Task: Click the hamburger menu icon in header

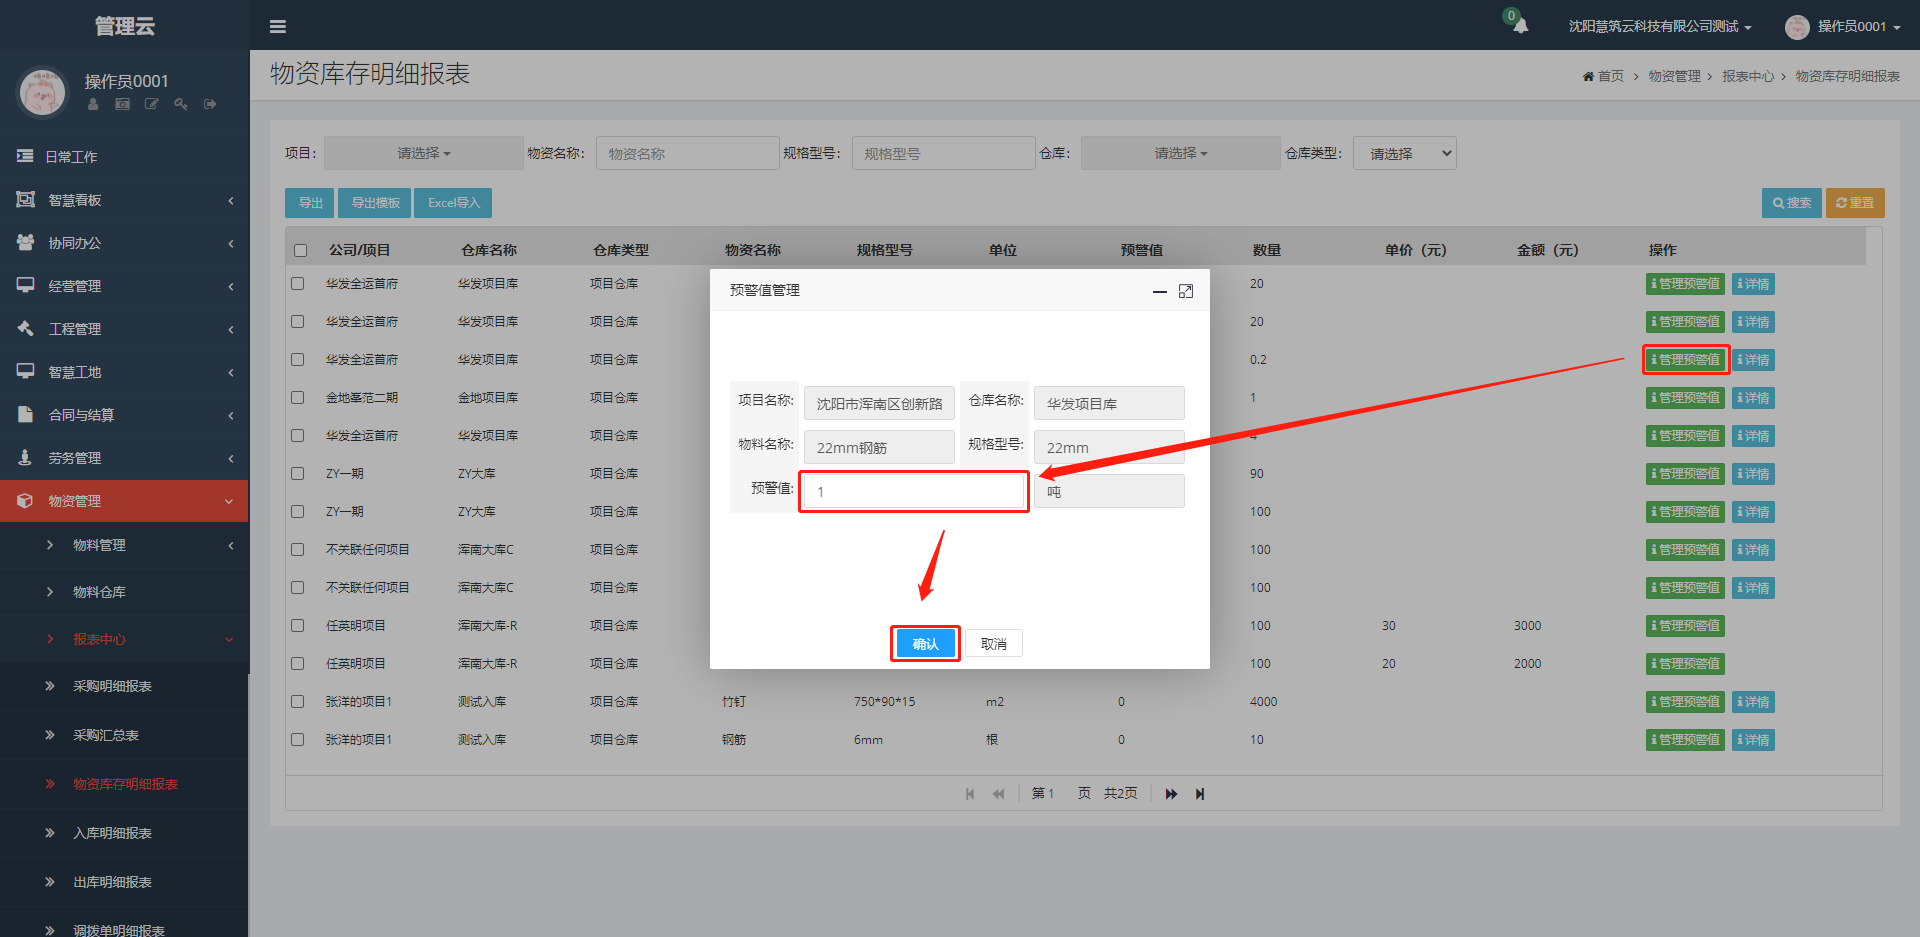Action: click(278, 27)
